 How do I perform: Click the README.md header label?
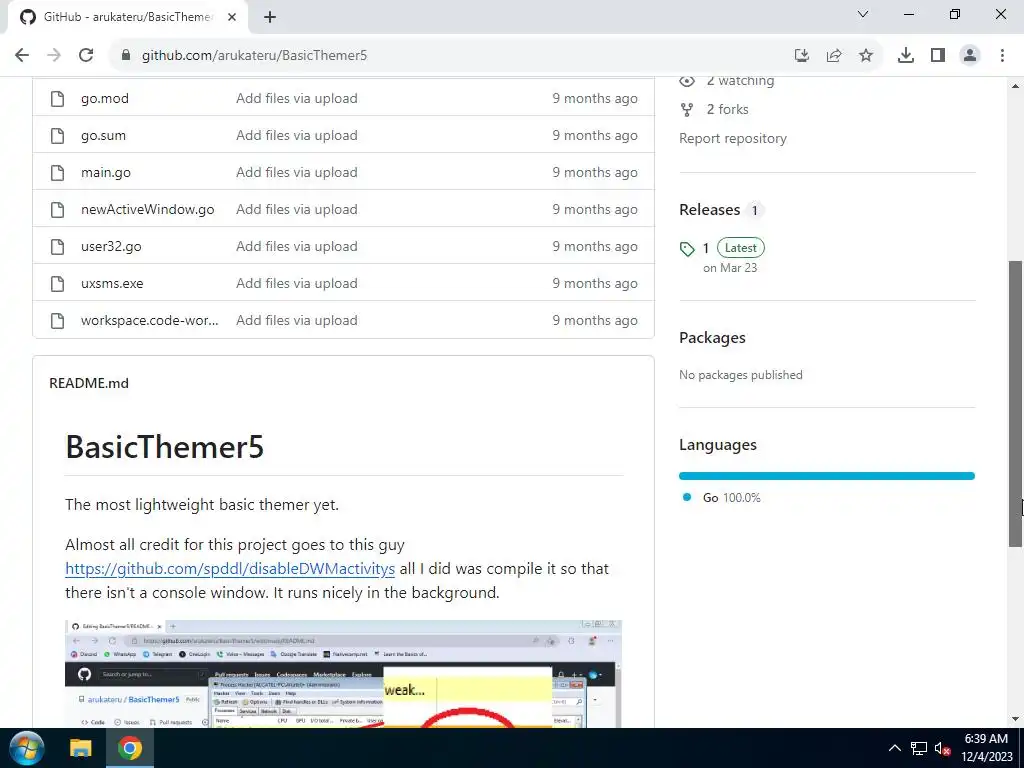click(x=89, y=383)
